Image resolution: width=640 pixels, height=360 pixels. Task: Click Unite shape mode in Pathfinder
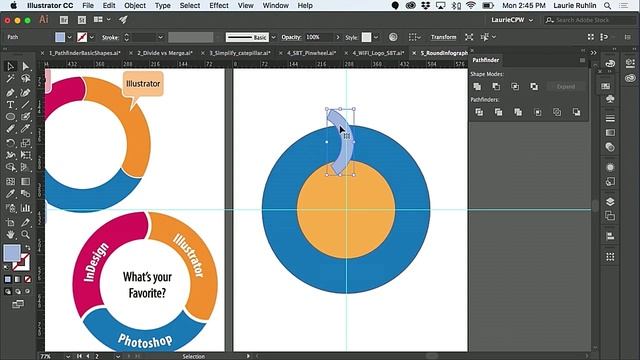pyautogui.click(x=477, y=87)
